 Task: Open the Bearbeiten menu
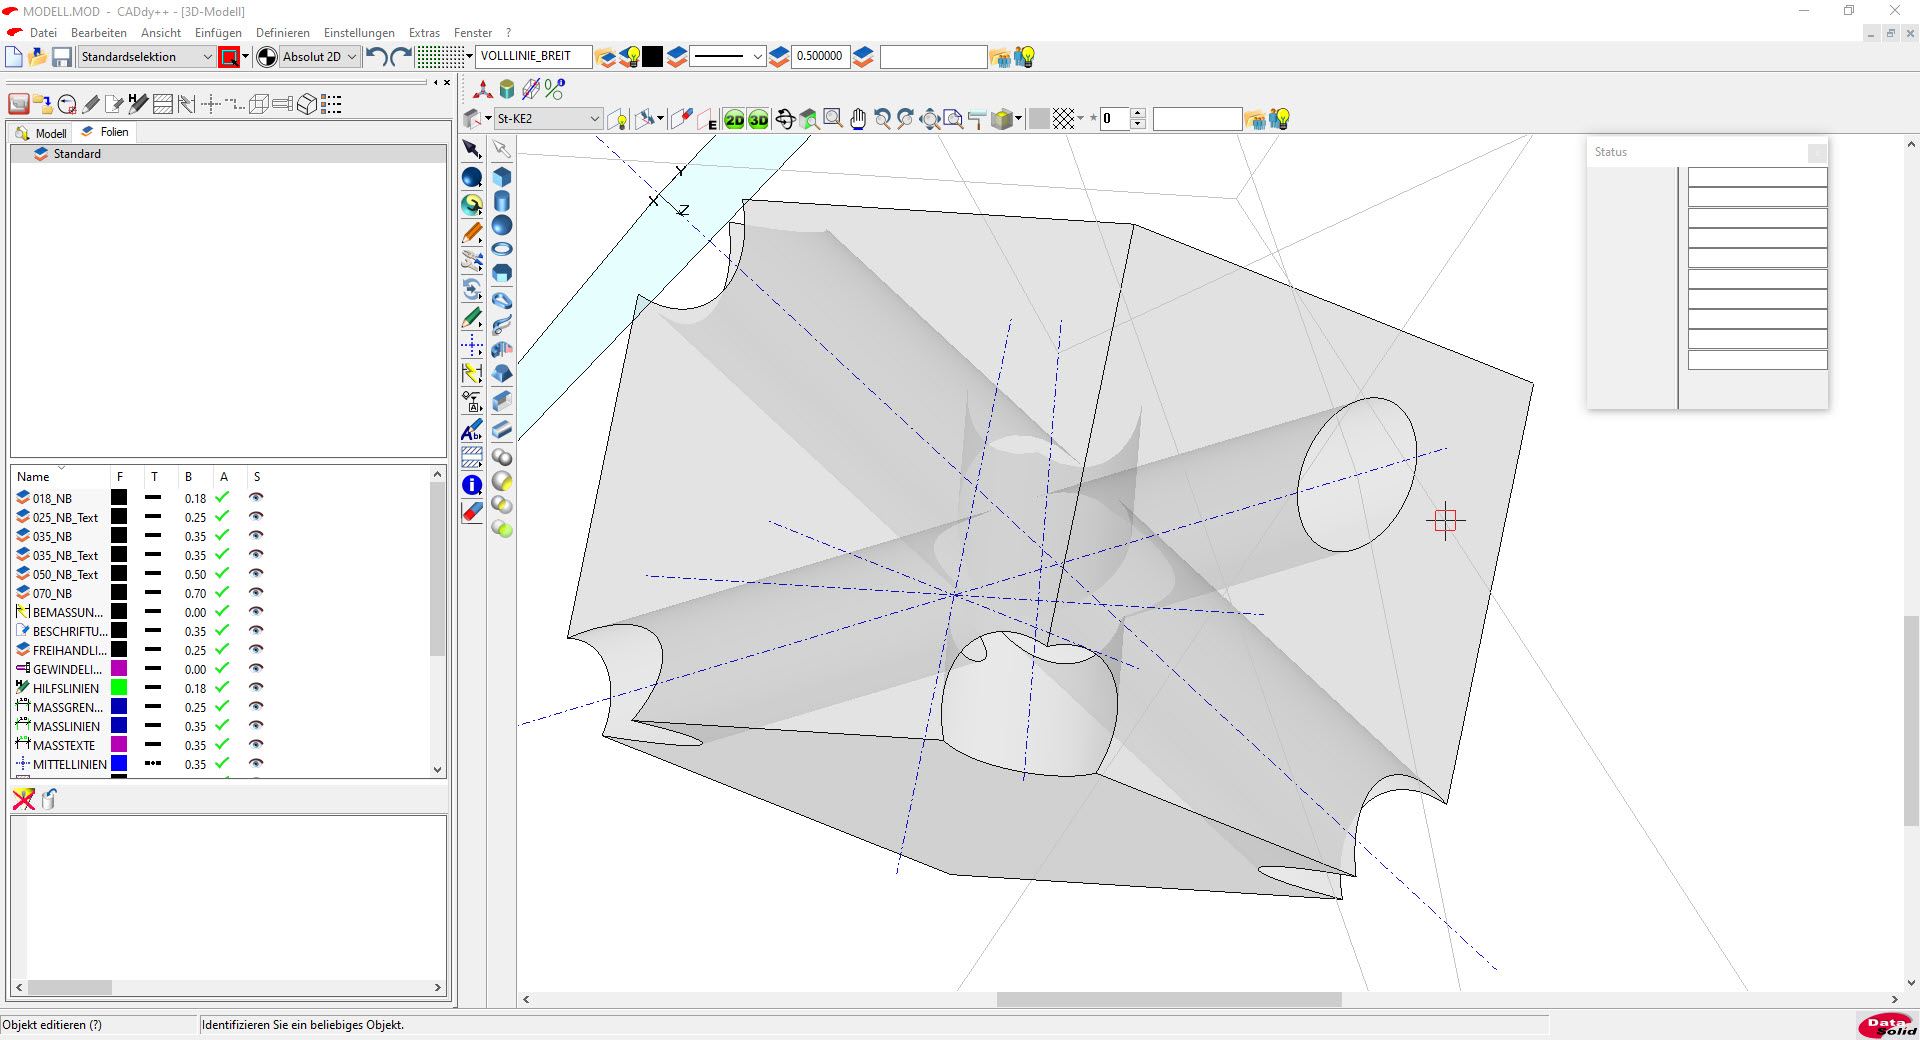99,33
